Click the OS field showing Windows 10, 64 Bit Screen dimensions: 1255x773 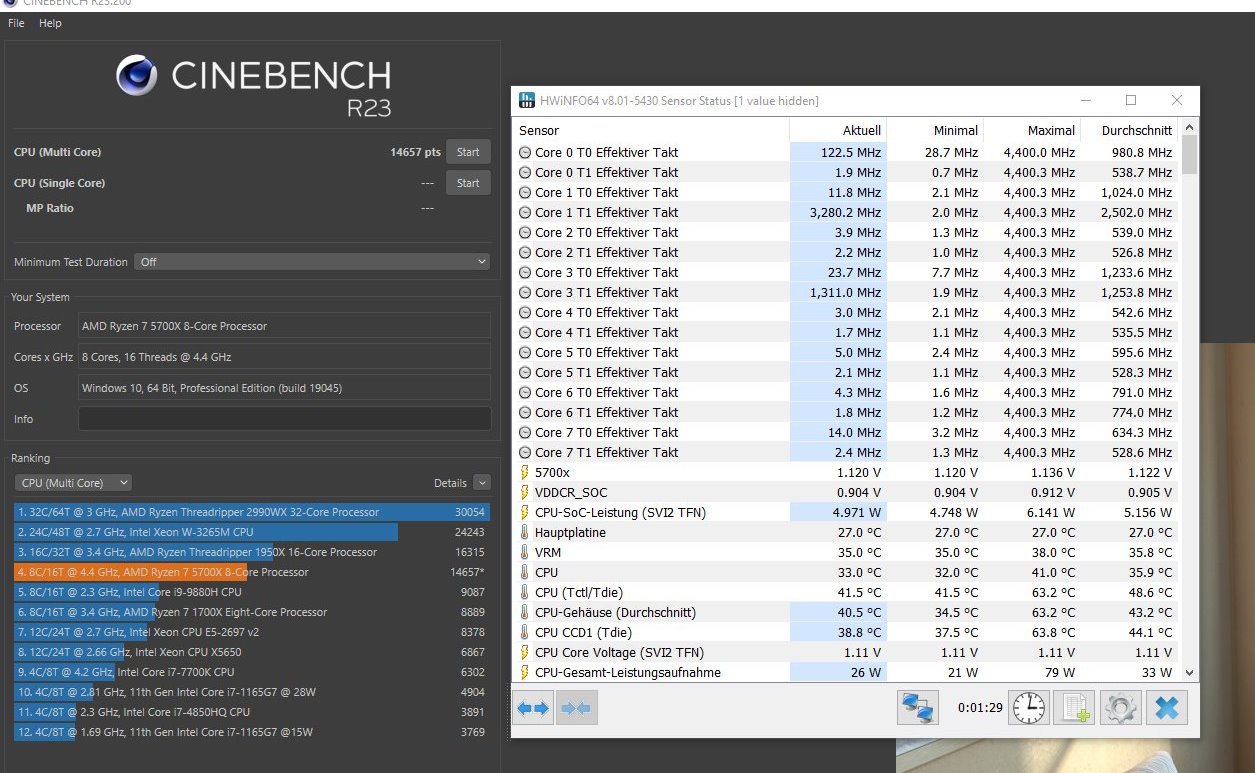click(x=284, y=388)
